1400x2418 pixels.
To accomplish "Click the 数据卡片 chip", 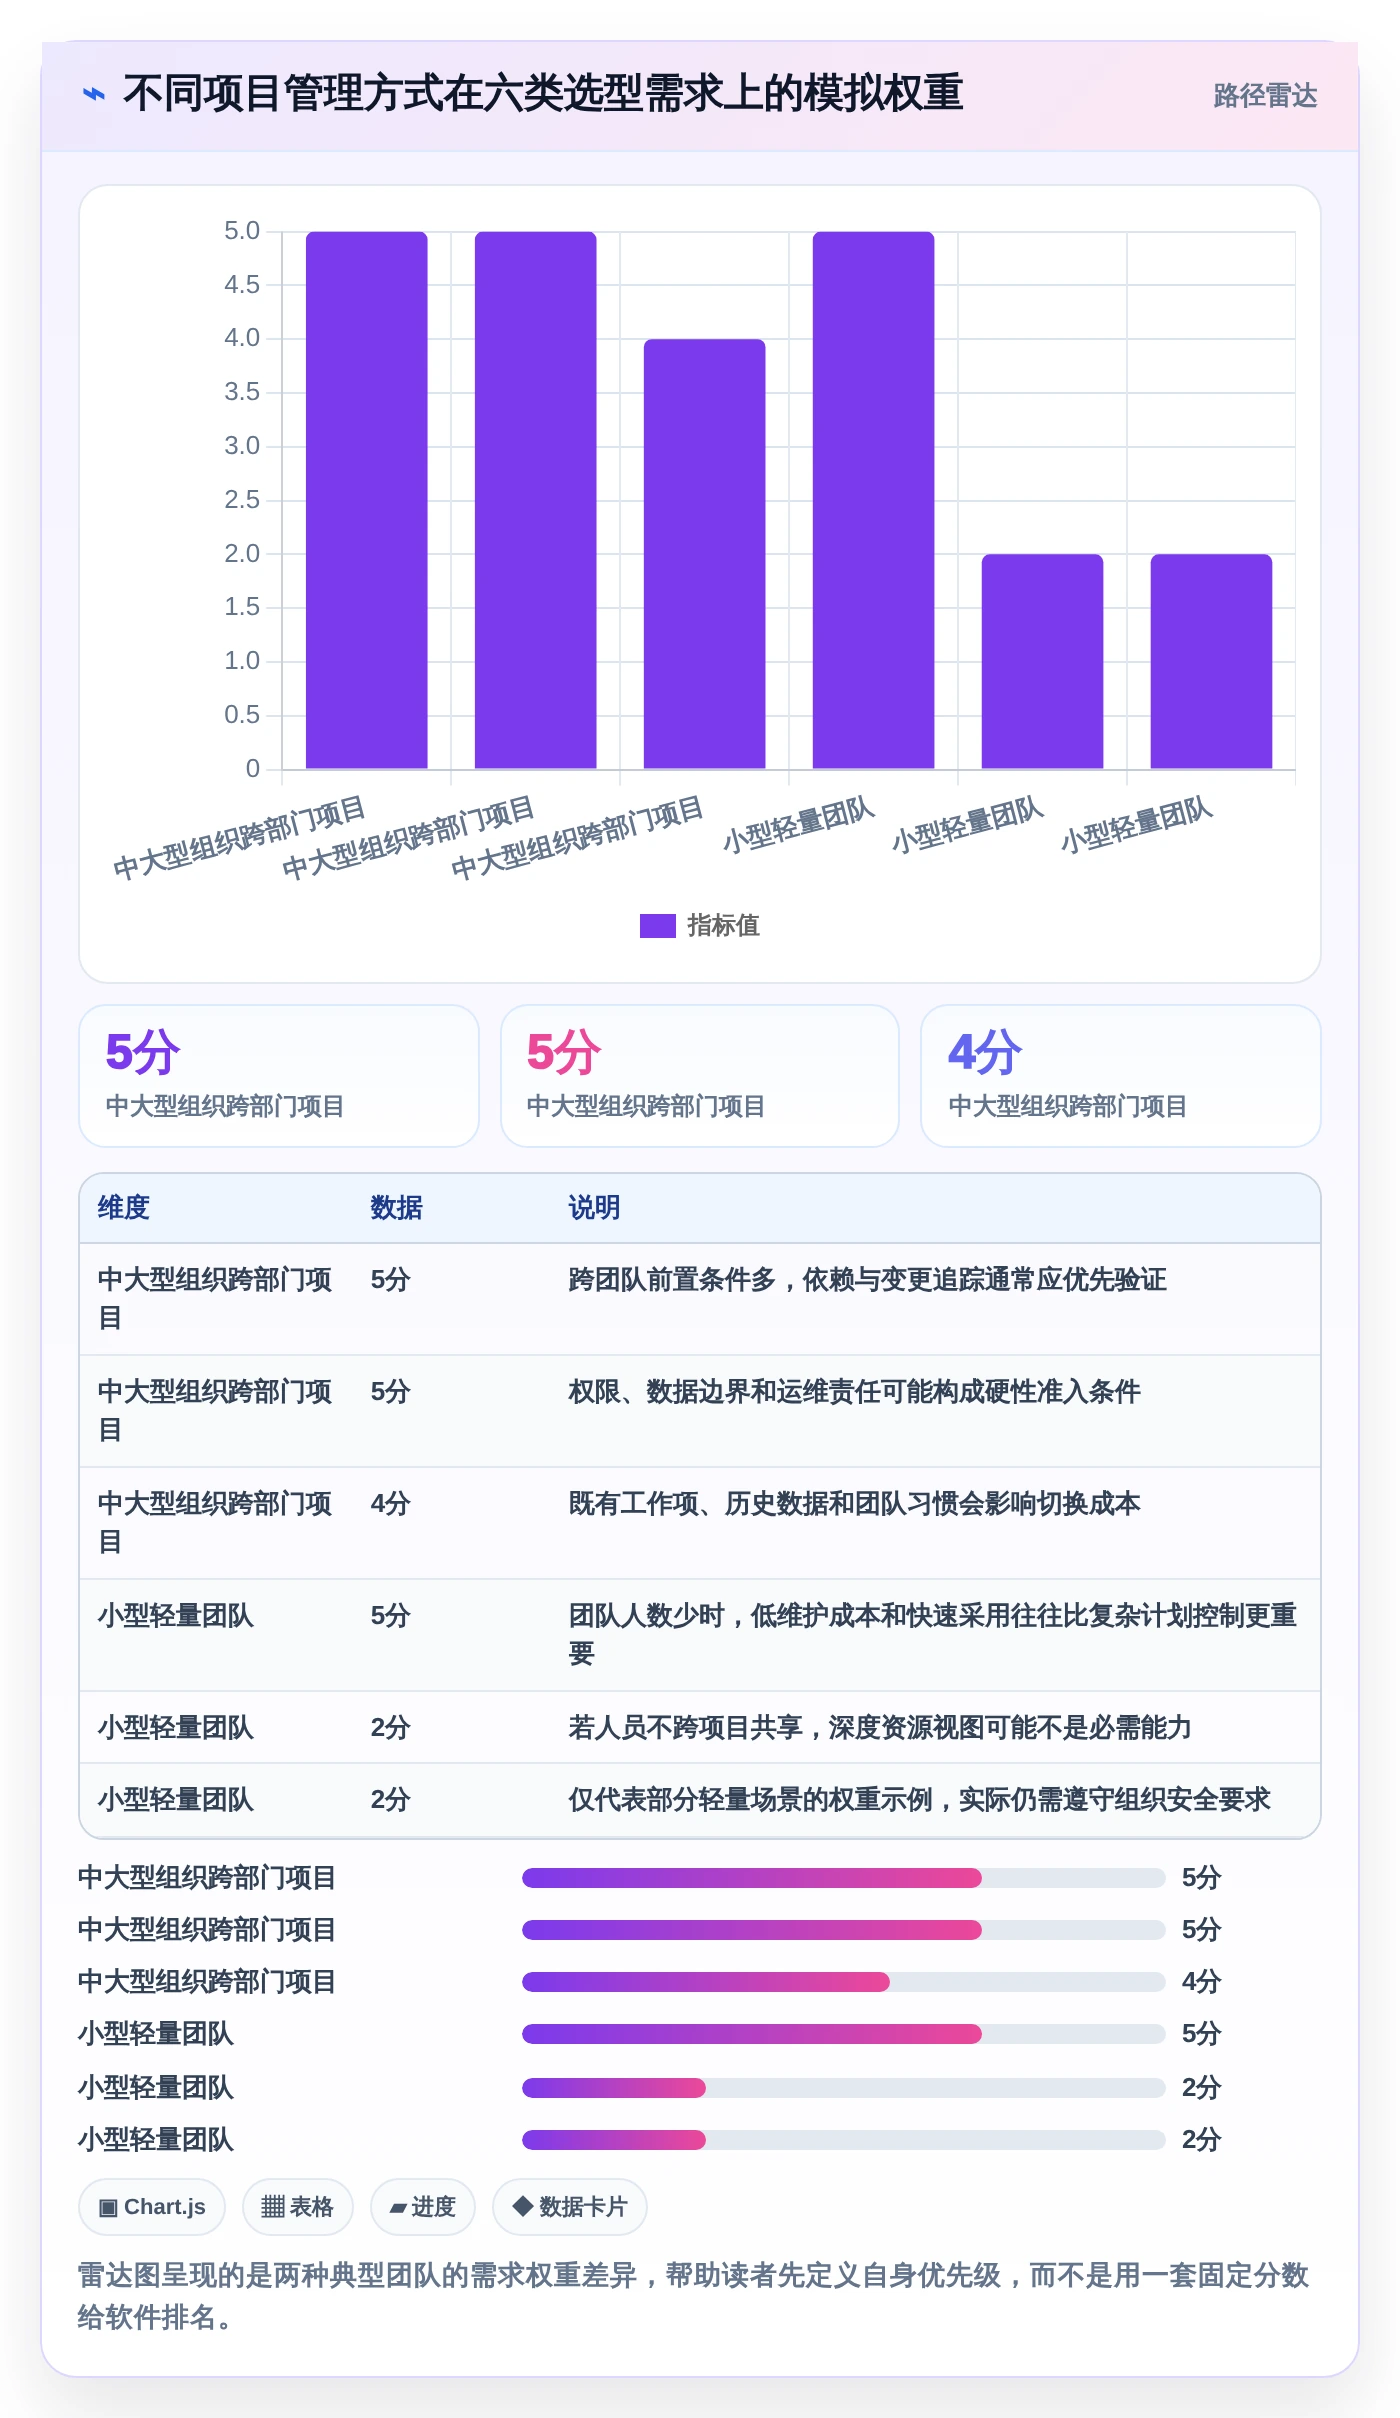I will pos(569,2207).
